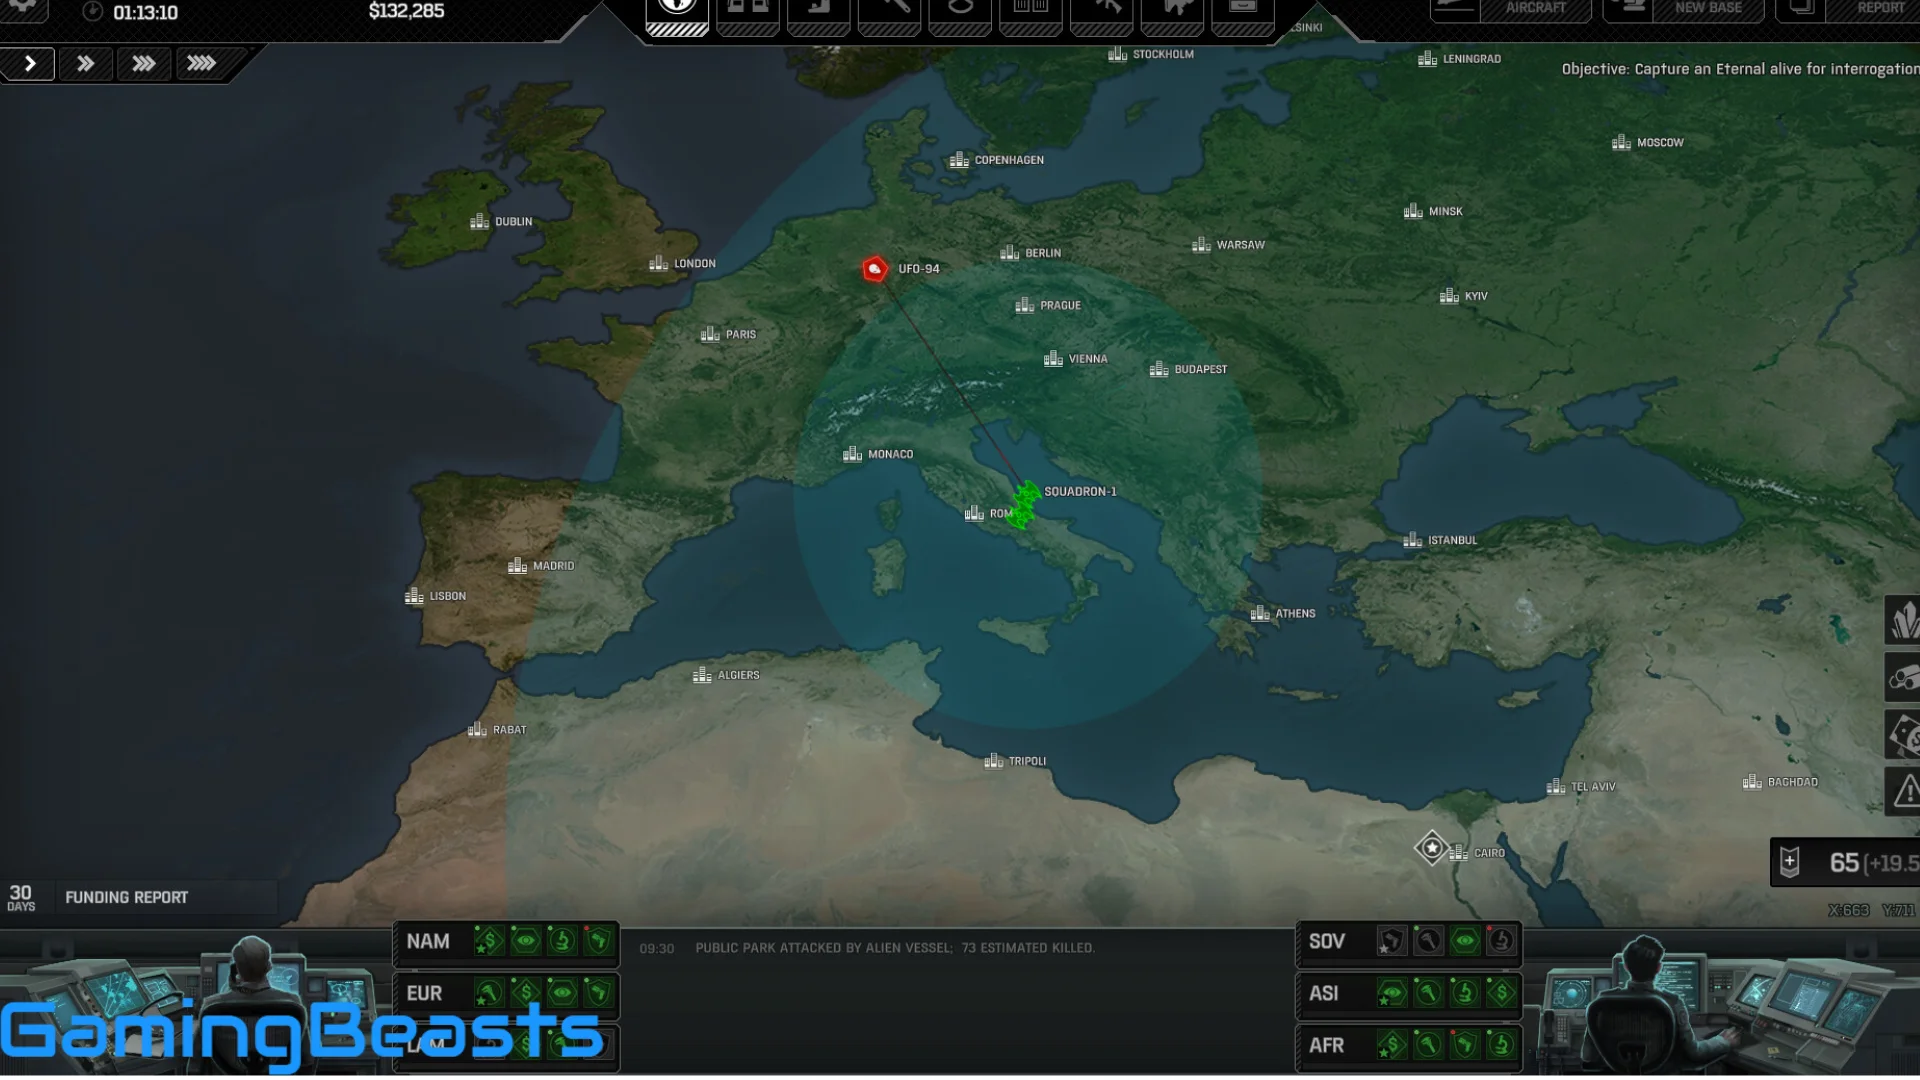
Task: Click the SOV shield icon
Action: point(1392,941)
